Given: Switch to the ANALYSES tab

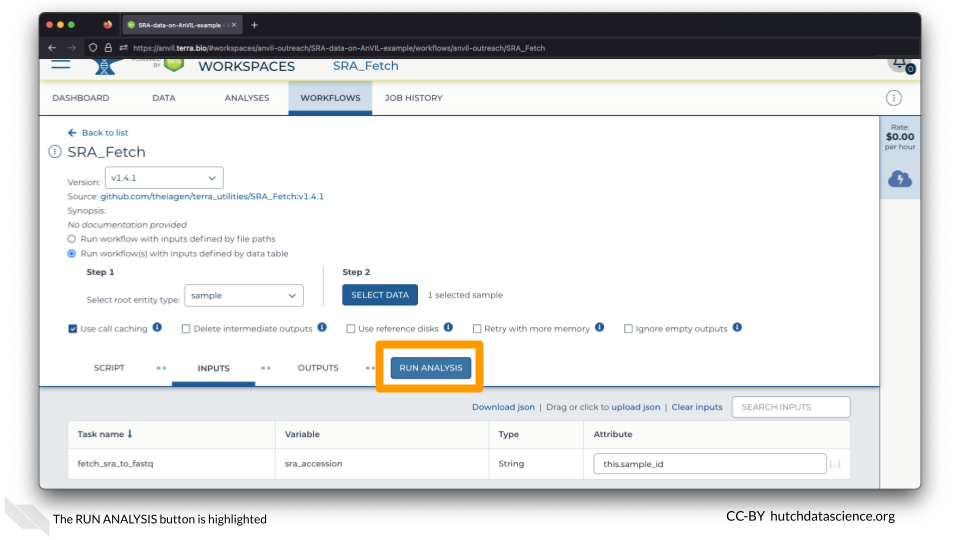Looking at the screenshot, I should coord(247,98).
